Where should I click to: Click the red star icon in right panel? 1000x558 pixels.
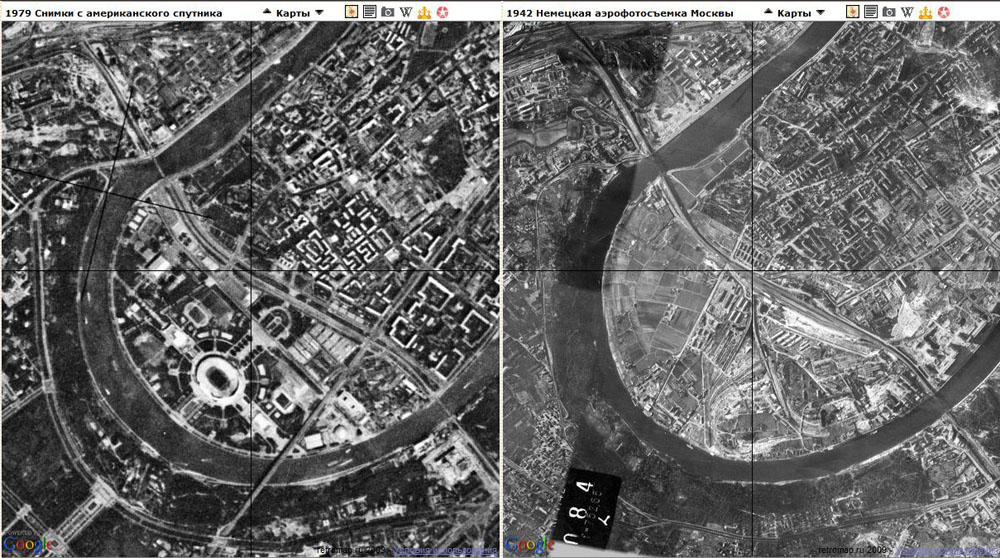click(943, 12)
